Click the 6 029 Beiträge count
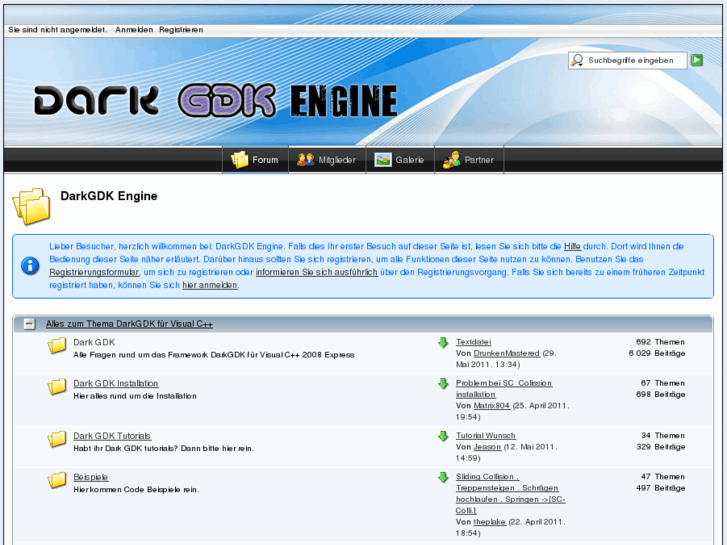The width and height of the screenshot is (727, 545). tap(657, 353)
